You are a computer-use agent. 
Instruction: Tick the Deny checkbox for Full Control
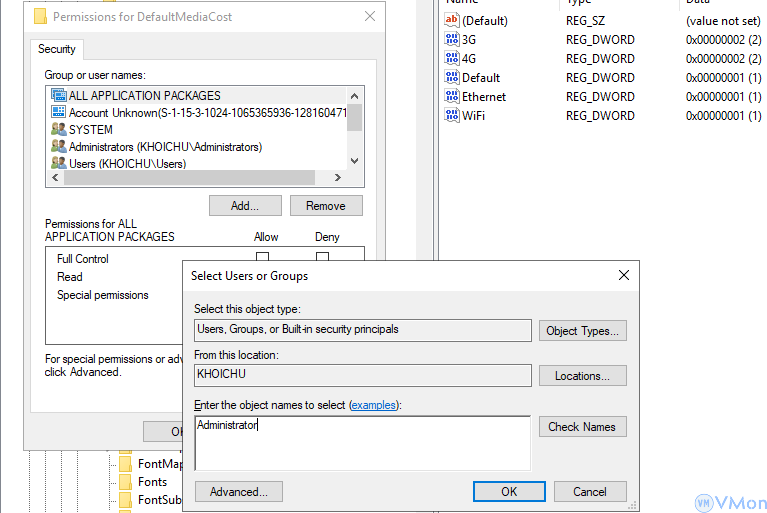click(323, 257)
